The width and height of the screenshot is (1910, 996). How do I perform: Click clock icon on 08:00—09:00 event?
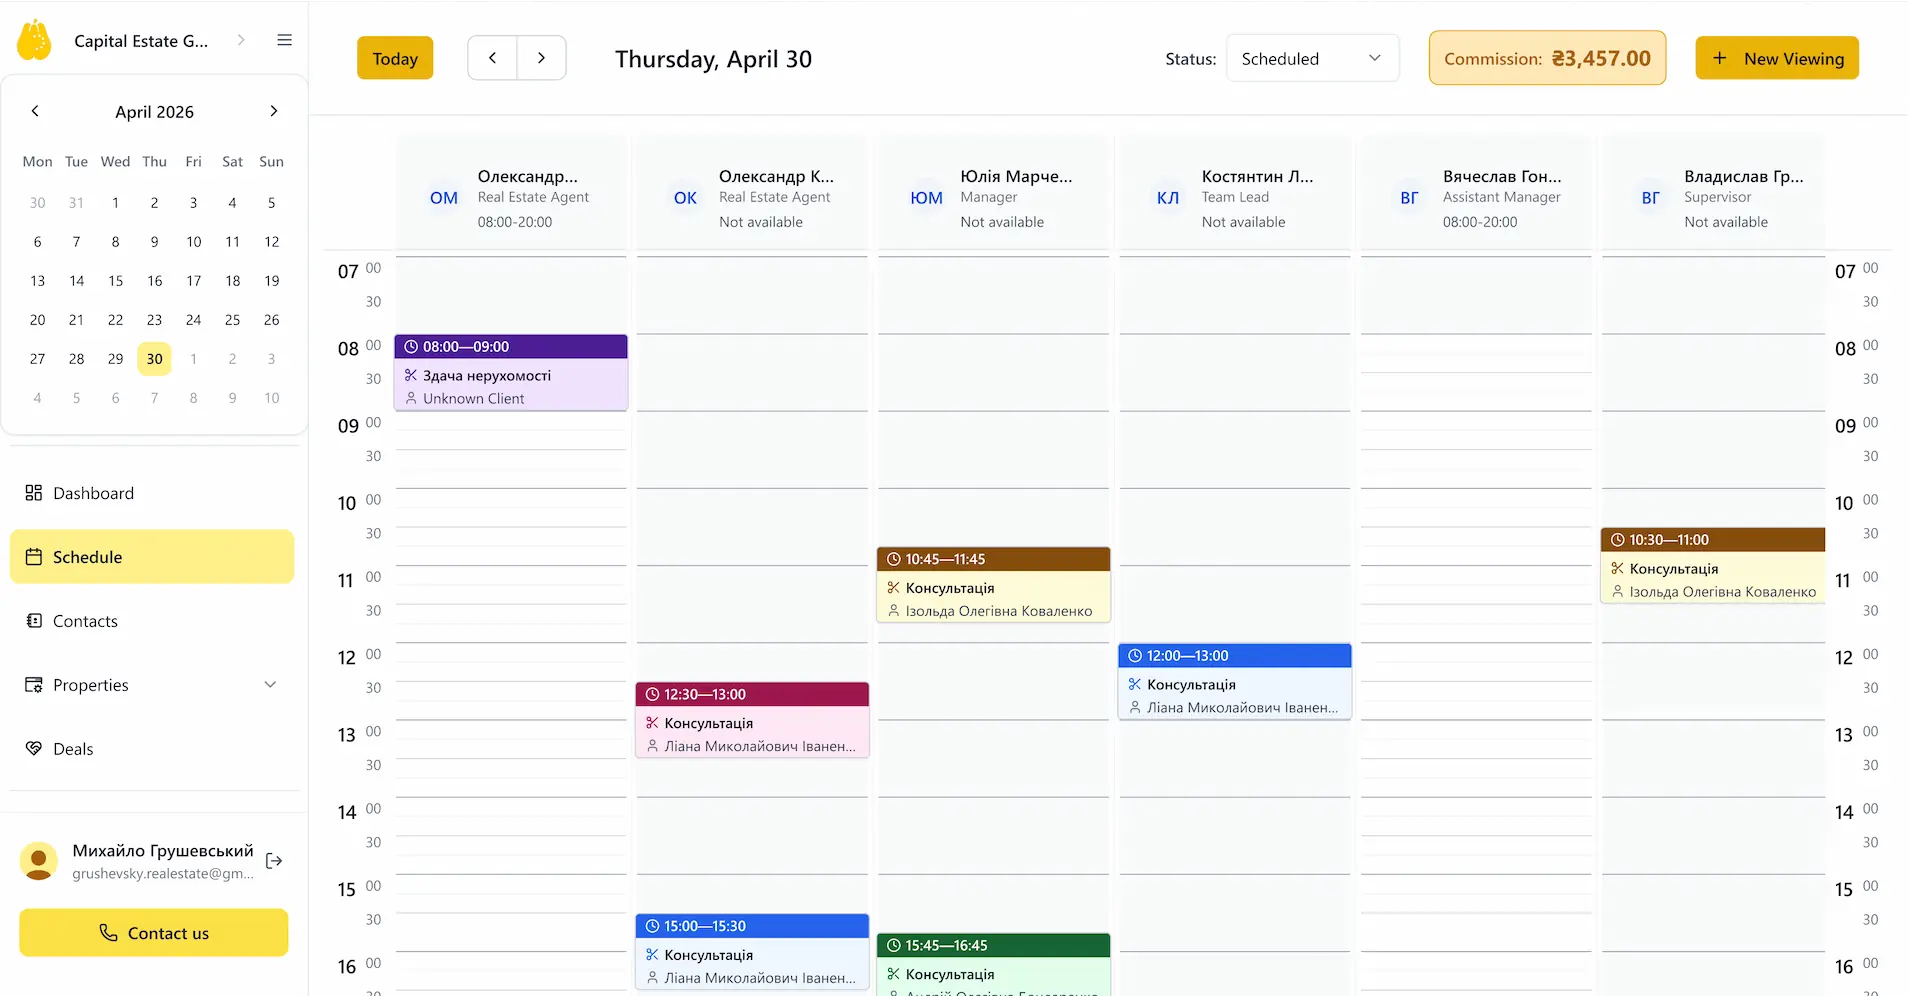tap(411, 347)
